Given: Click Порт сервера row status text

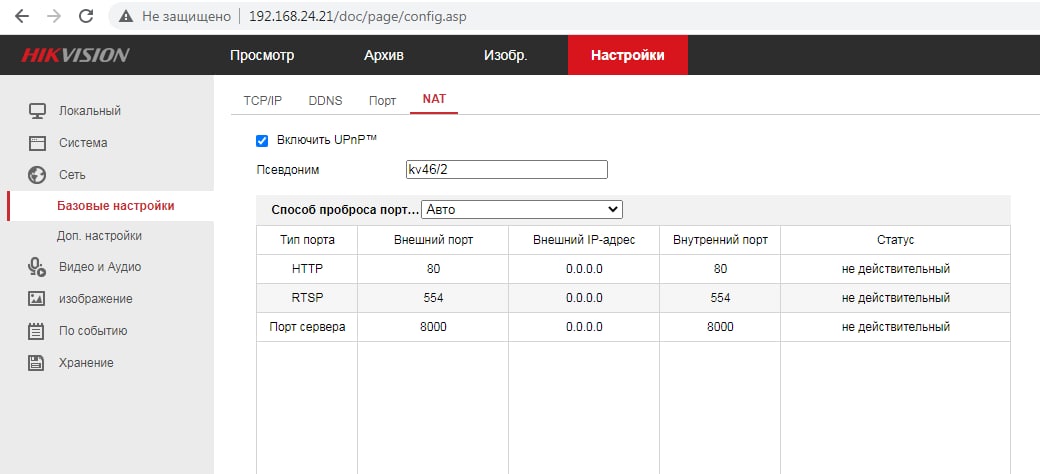Looking at the screenshot, I should coord(895,327).
